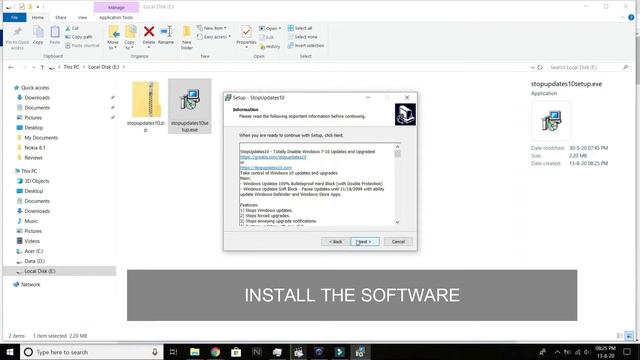Image resolution: width=640 pixels, height=360 pixels.
Task: Open the stopupdates10.com link
Action: pyautogui.click(x=266, y=168)
